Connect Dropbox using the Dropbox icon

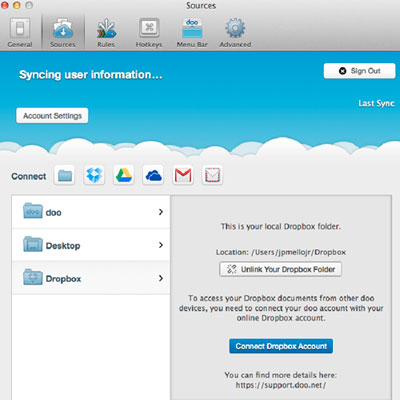click(94, 175)
